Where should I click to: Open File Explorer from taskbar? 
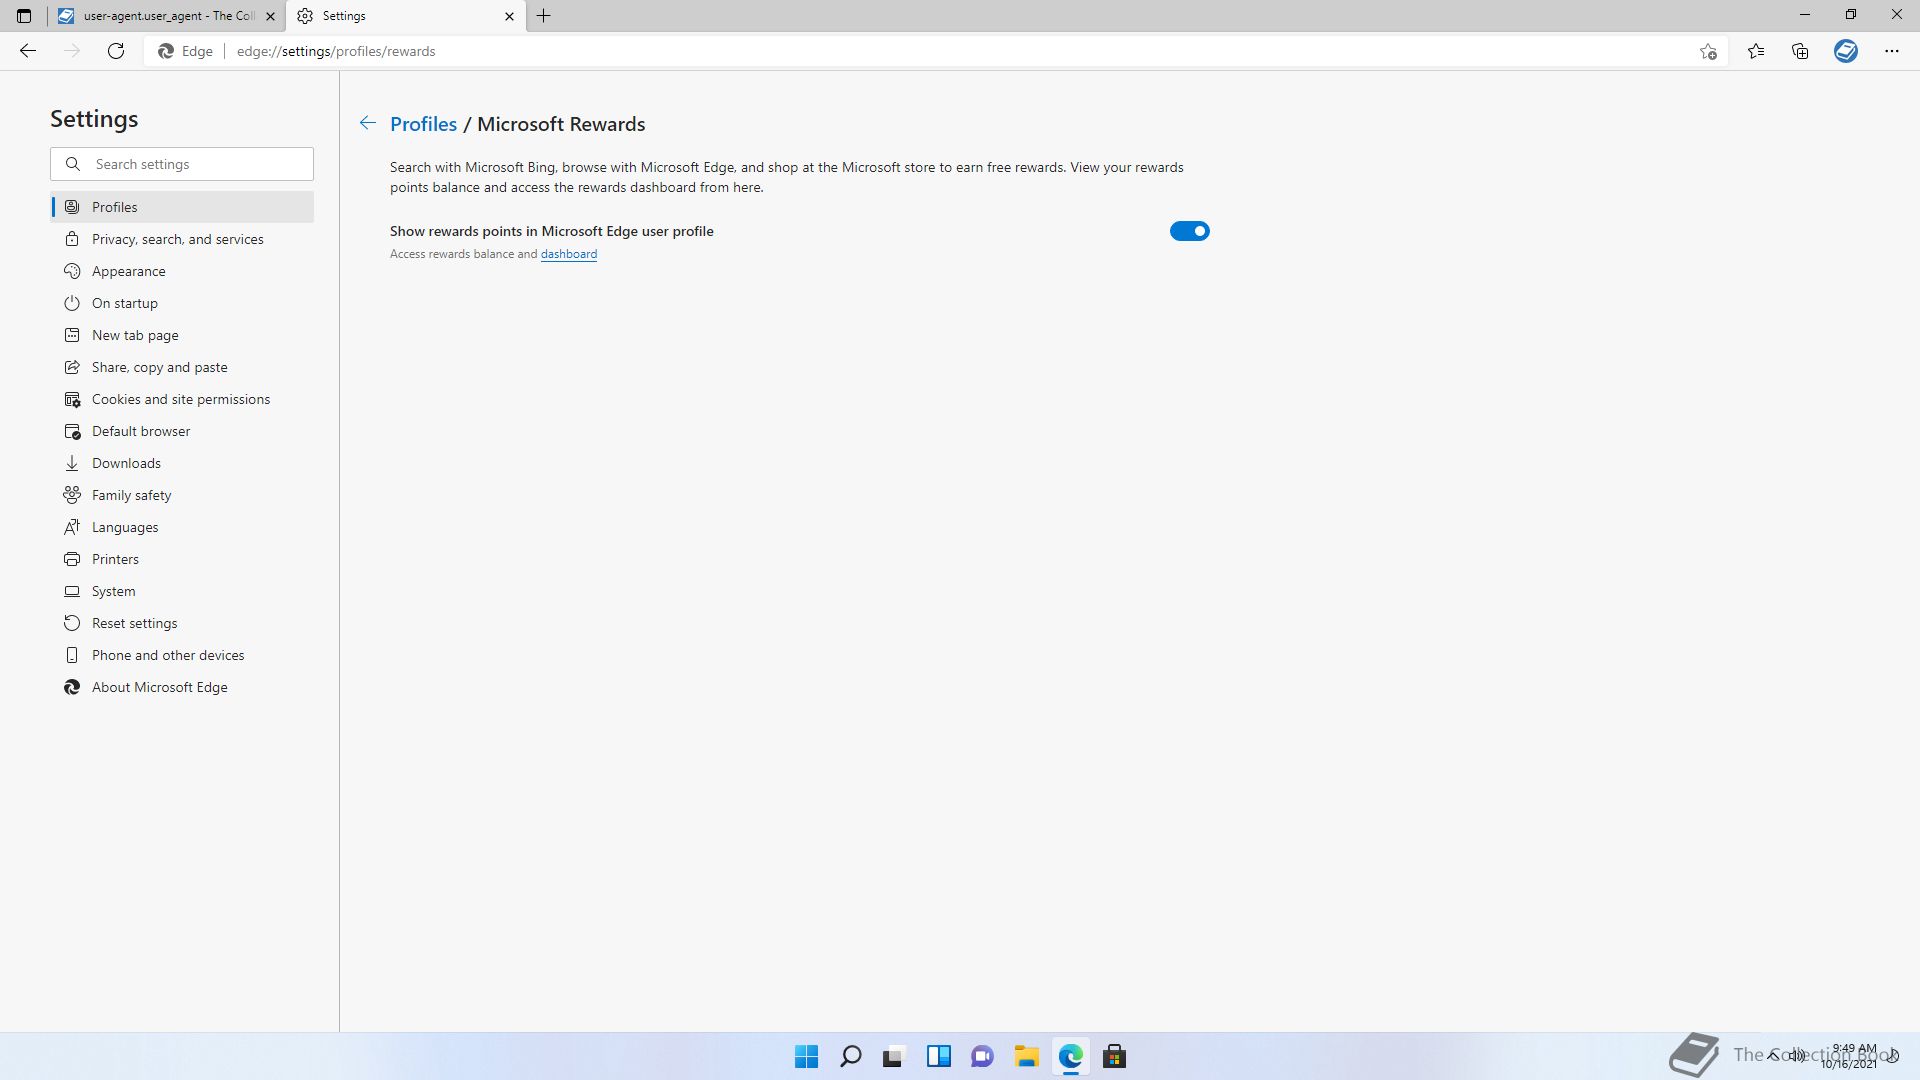[x=1026, y=1056]
